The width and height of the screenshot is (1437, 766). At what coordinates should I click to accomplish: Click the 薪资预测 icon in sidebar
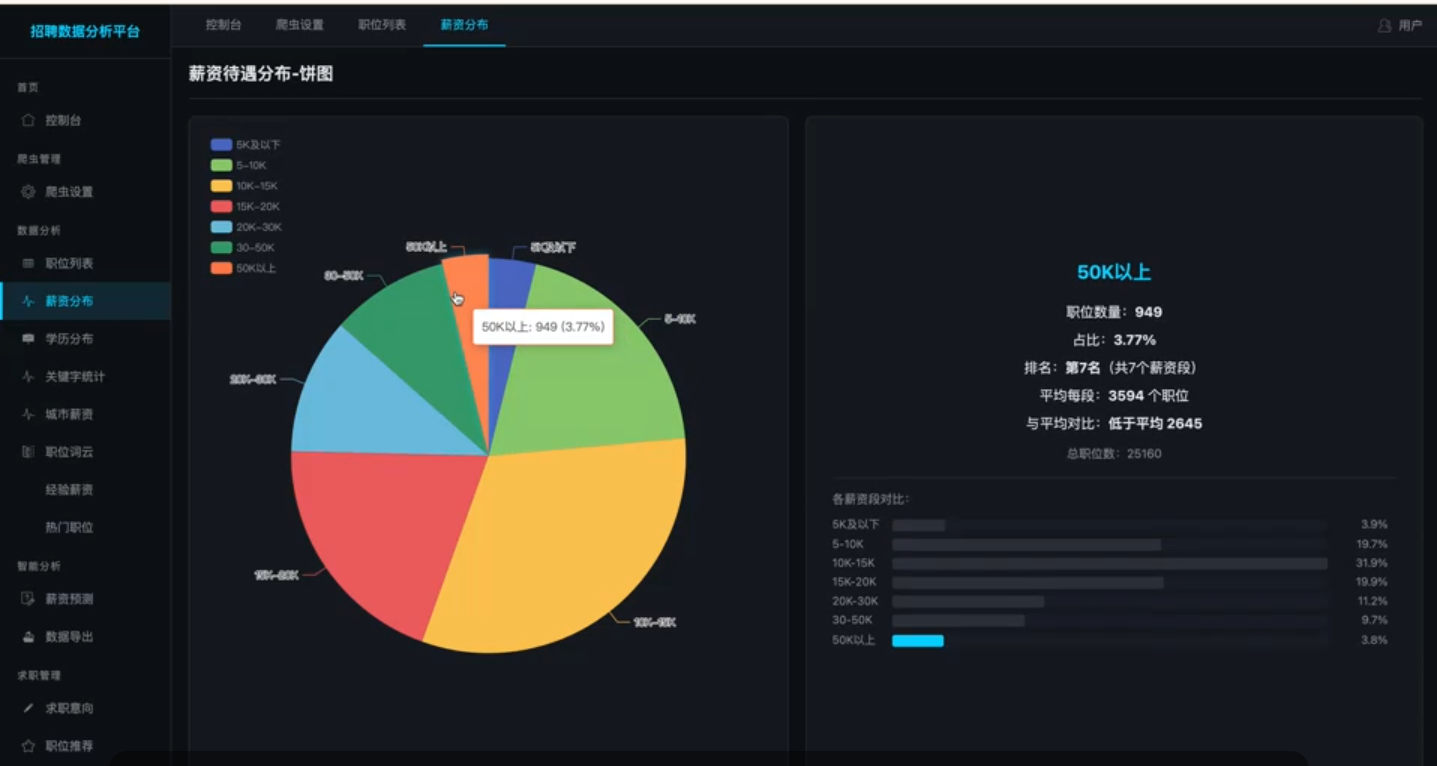pos(28,599)
